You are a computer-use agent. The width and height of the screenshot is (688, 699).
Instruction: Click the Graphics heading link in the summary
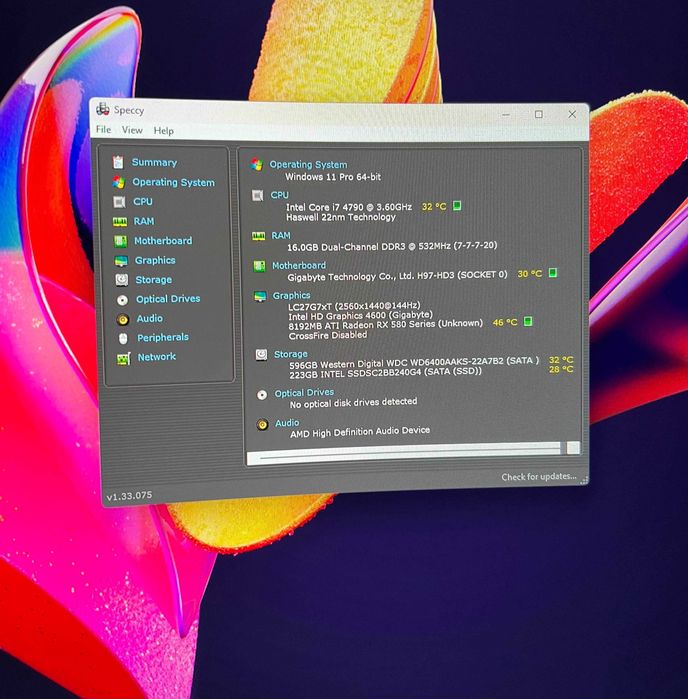292,296
